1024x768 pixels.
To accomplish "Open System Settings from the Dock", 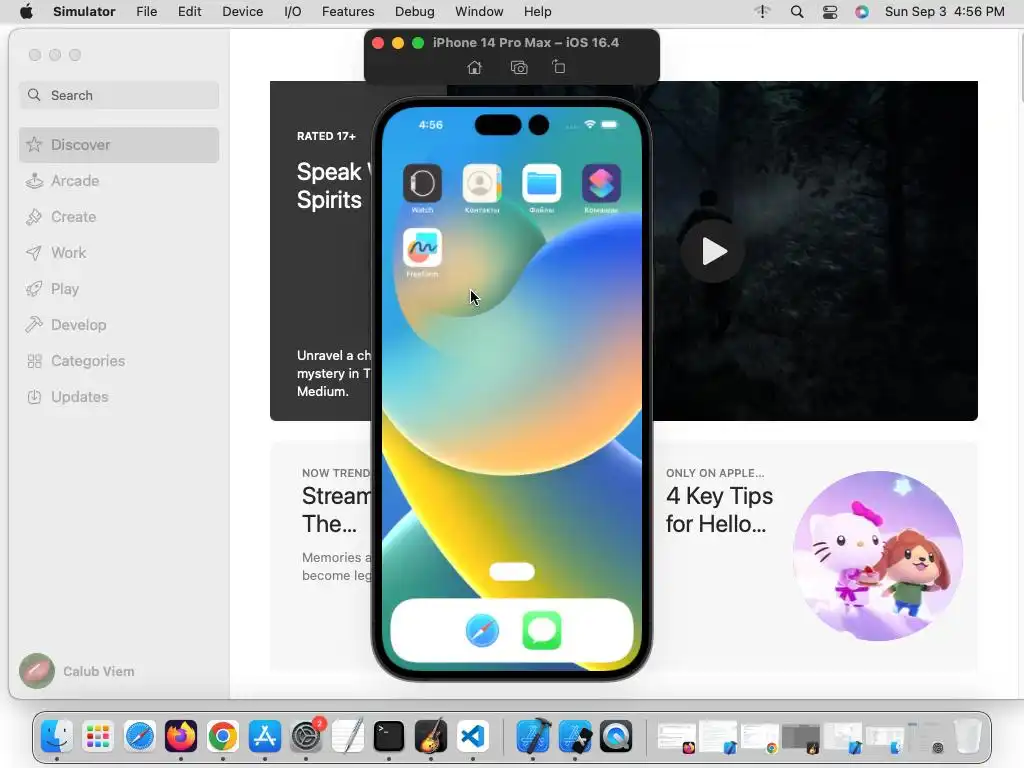I will [x=306, y=737].
